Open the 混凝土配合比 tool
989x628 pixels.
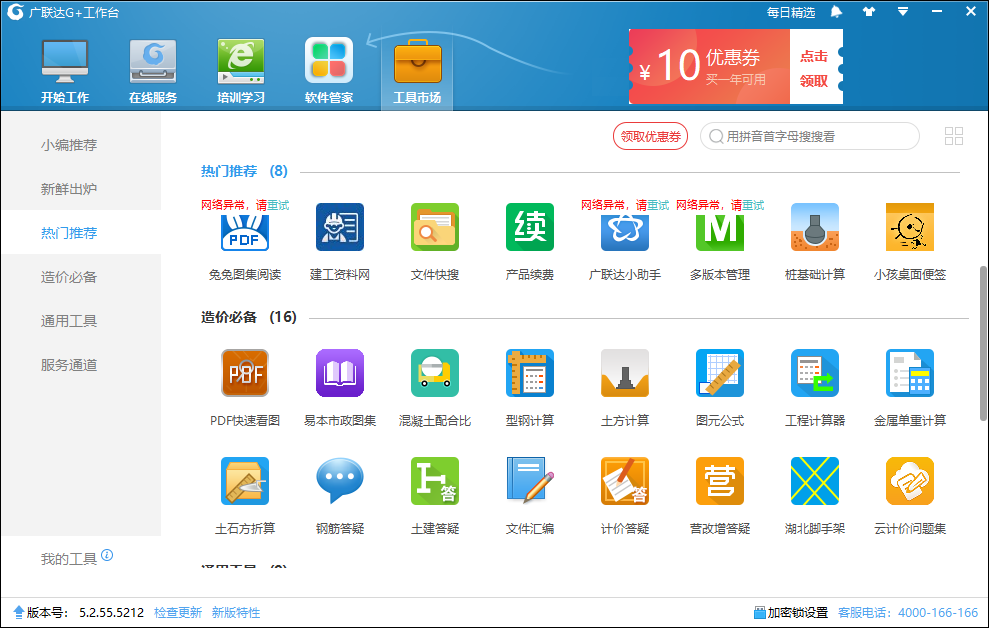435,373
